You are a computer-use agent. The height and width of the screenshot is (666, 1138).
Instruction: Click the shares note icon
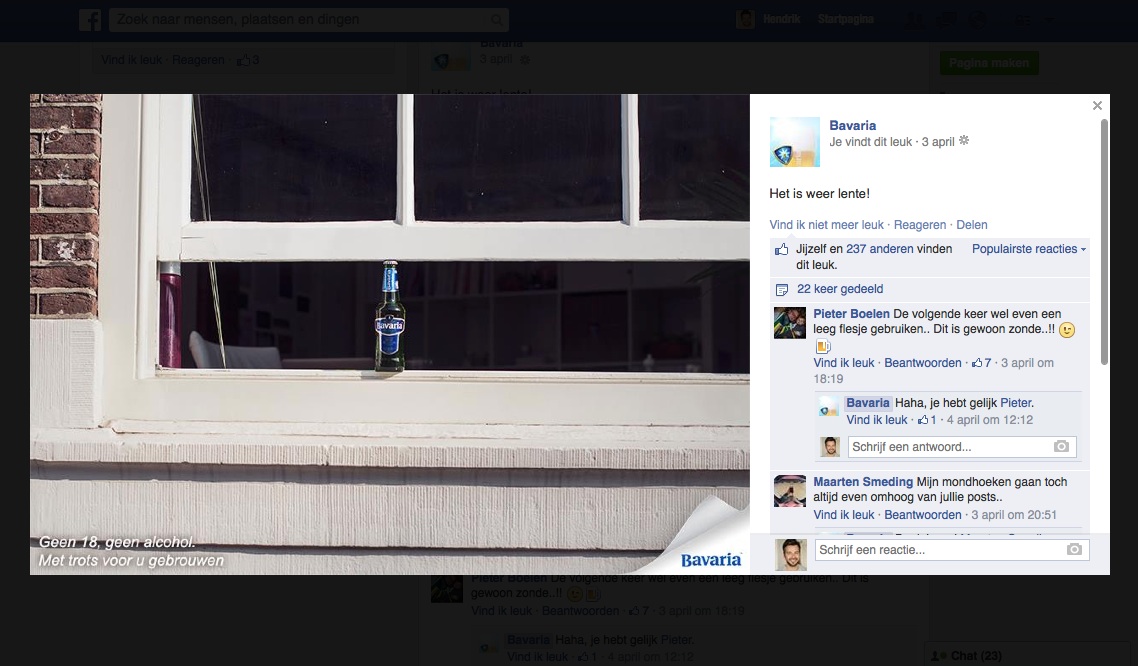[x=782, y=289]
